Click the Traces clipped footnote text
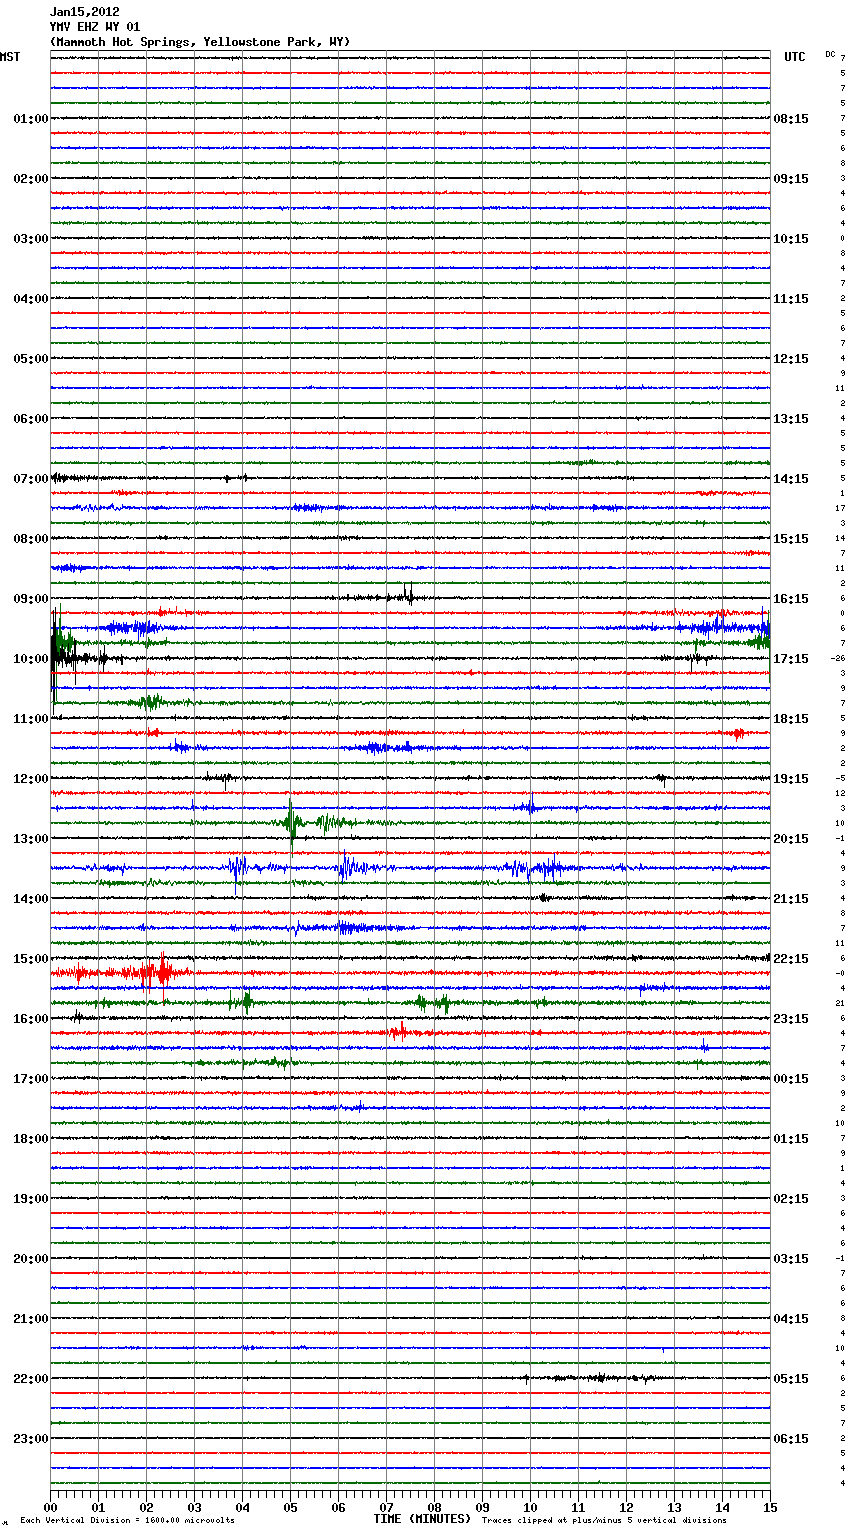The height and width of the screenshot is (1534, 850). coord(604,1520)
